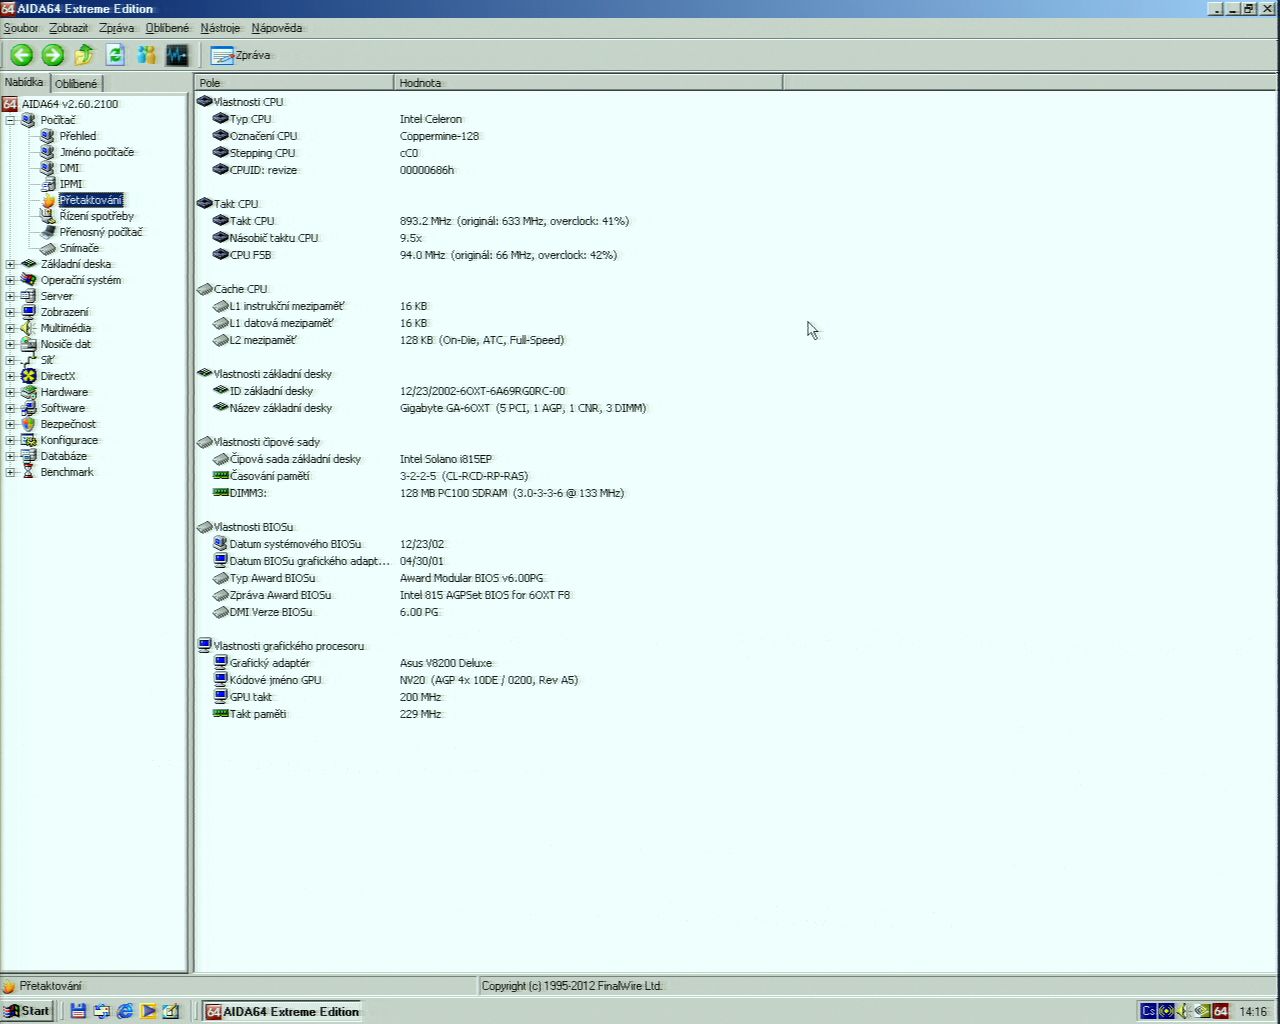This screenshot has width=1280, height=1024.
Task: Open the Soubor menu
Action: click(x=21, y=28)
